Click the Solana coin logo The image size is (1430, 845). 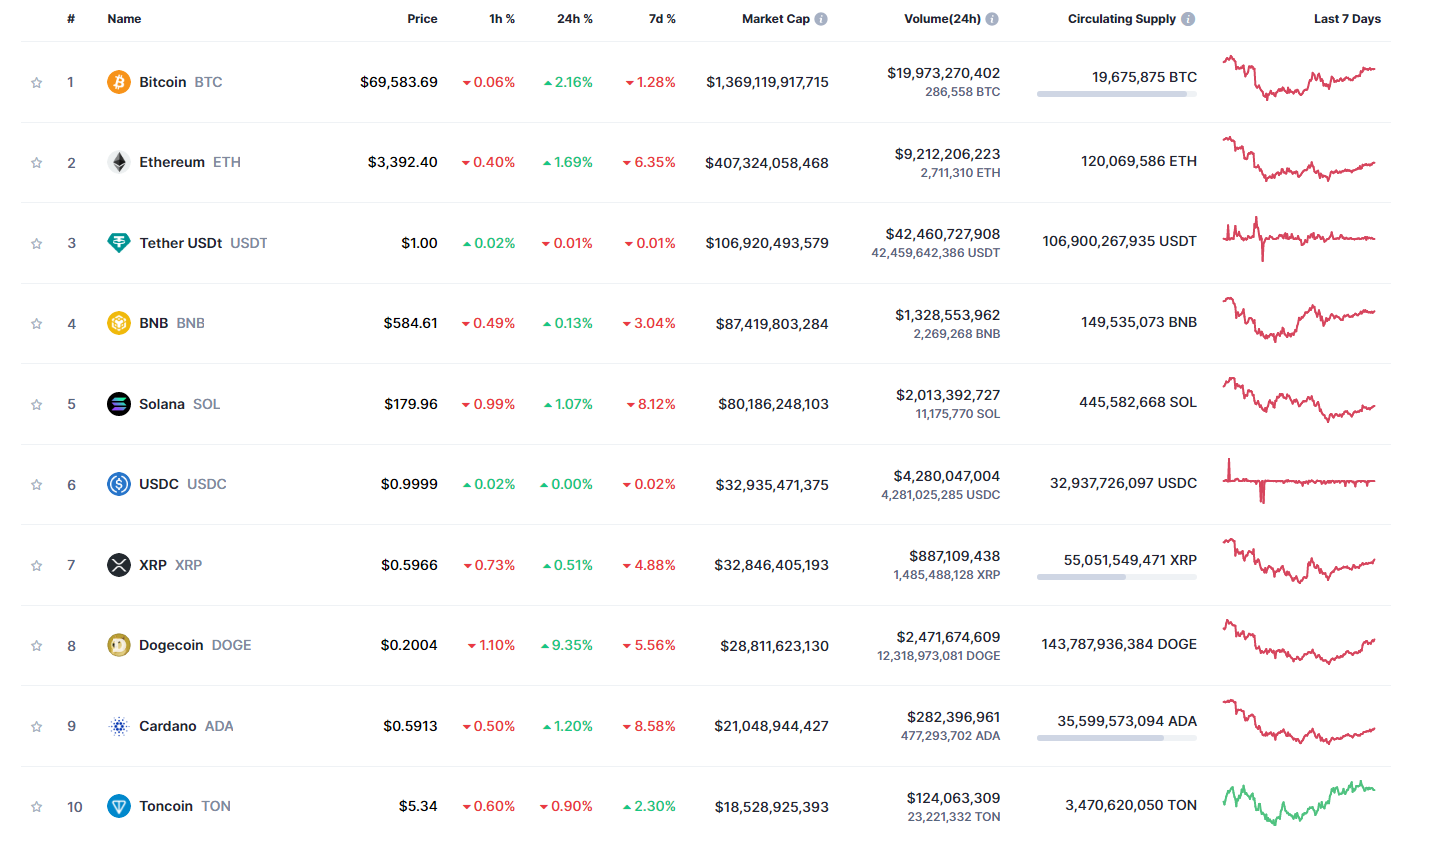point(119,404)
